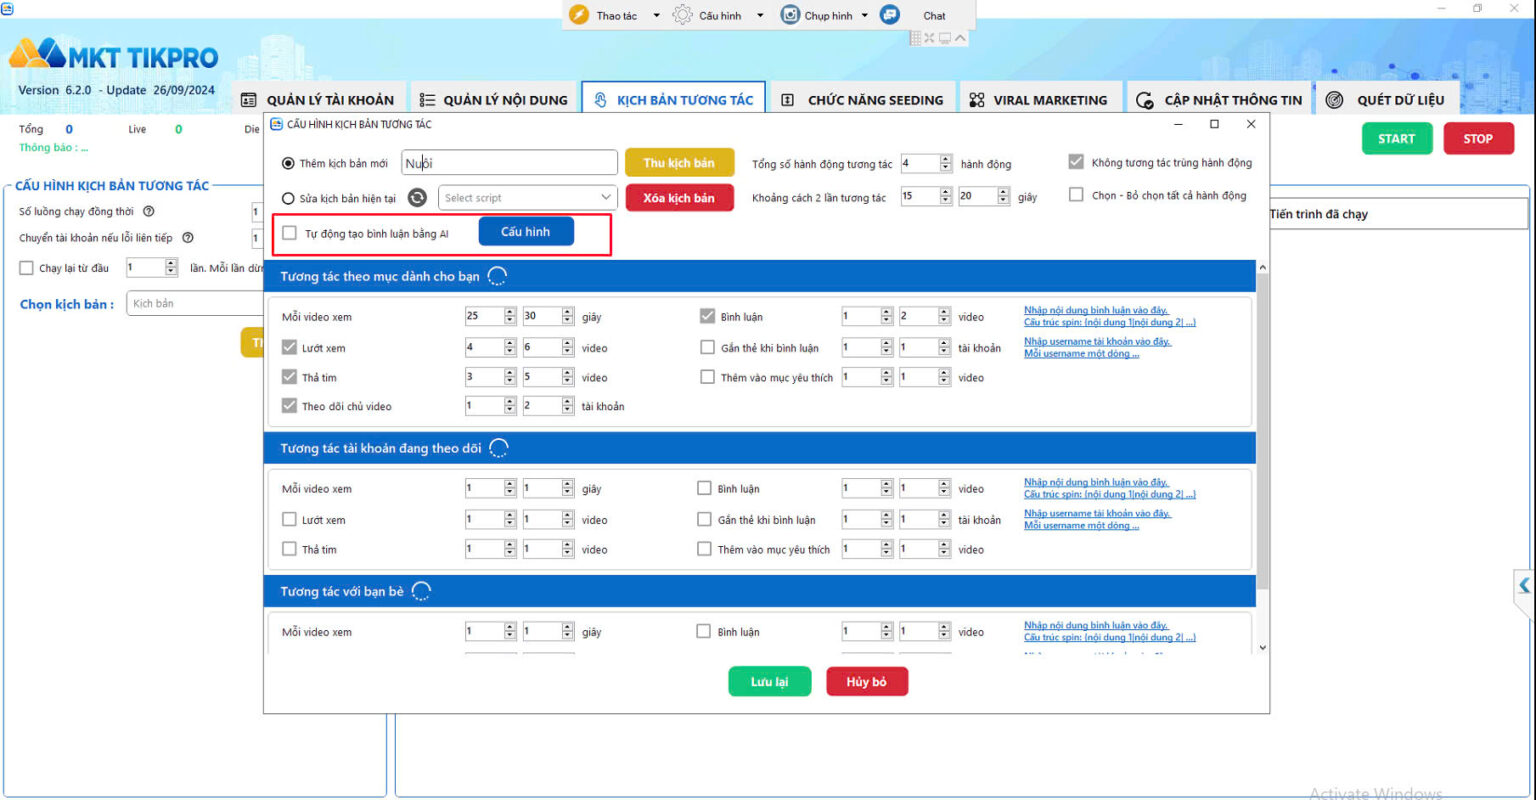Click loading circle icon beside 'Tương tác với bạn bè'

[x=422, y=592]
